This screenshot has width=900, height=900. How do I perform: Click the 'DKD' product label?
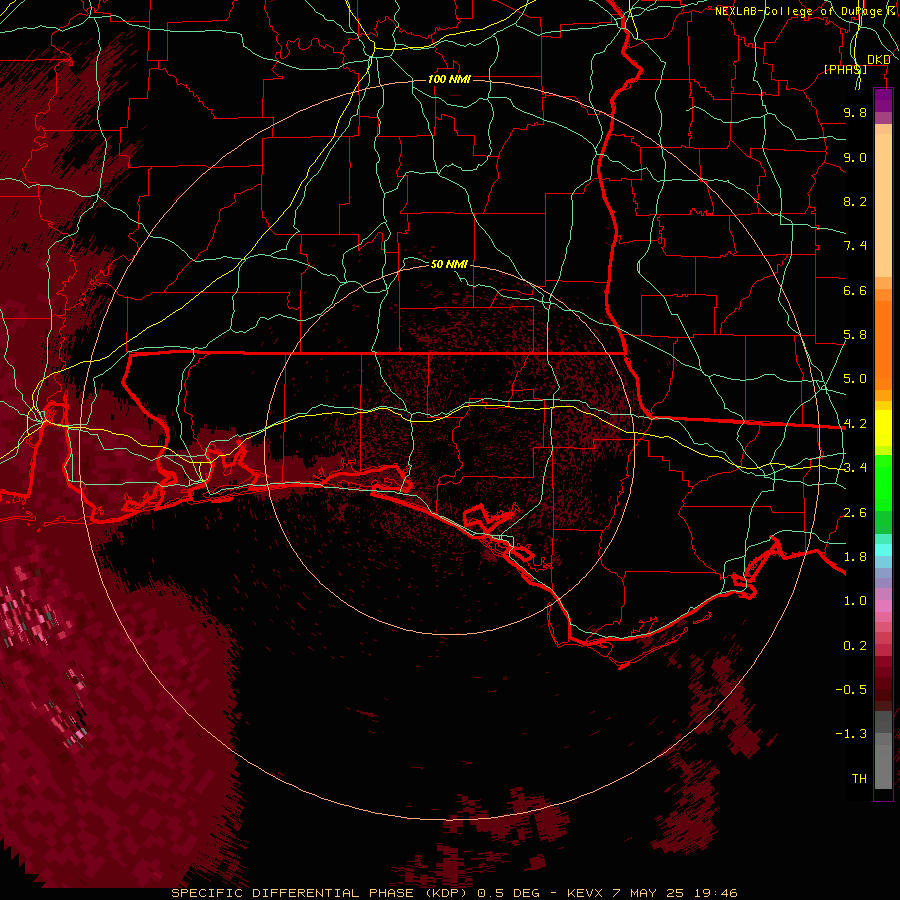click(x=878, y=60)
